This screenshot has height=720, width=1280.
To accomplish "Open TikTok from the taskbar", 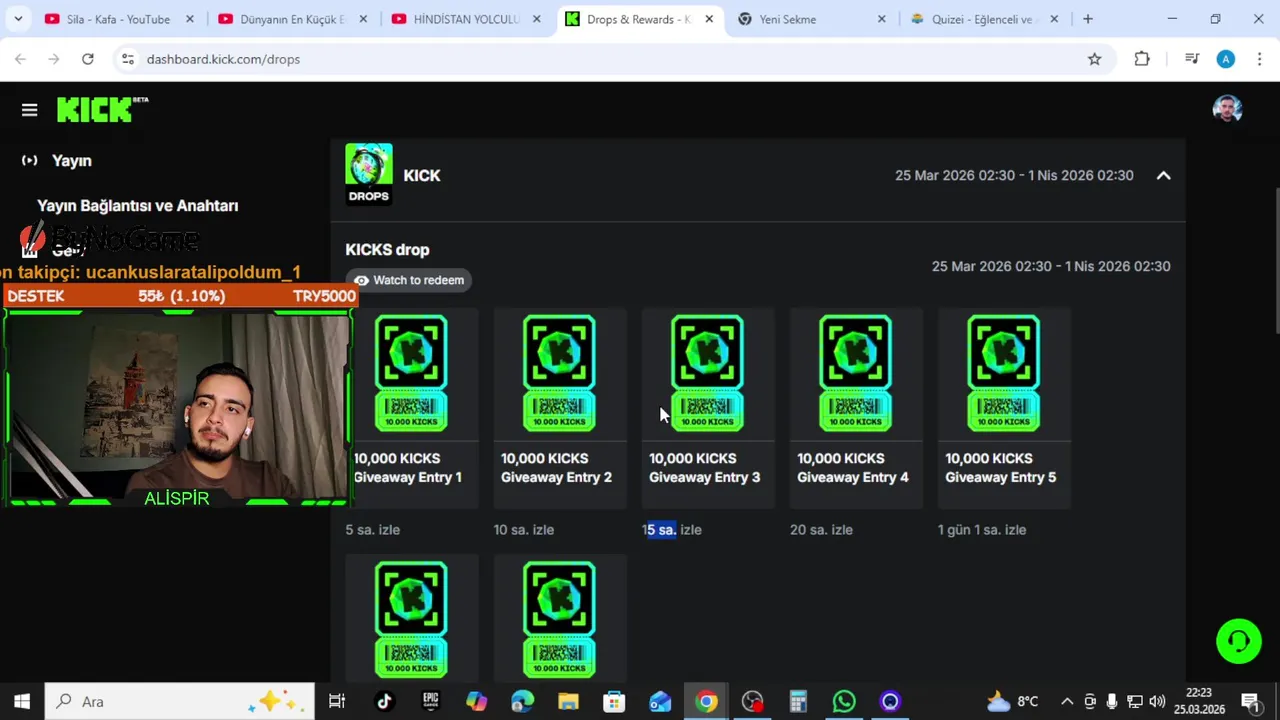I will click(384, 701).
